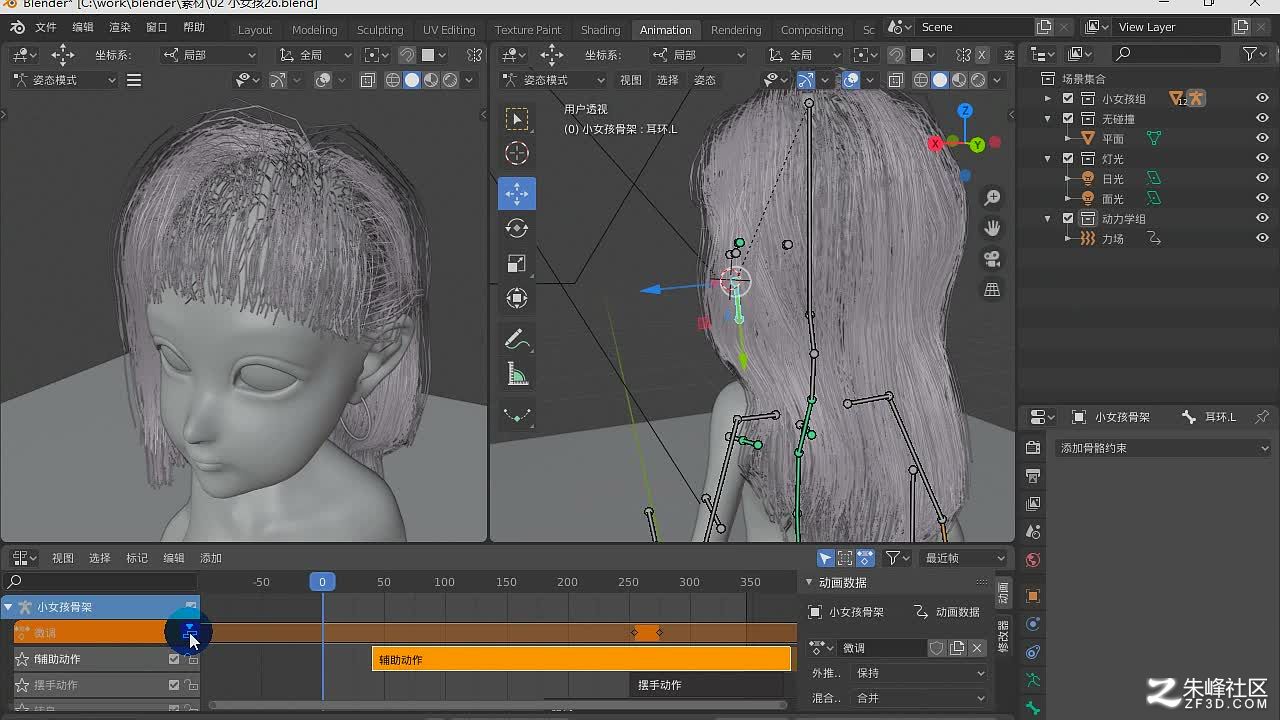Switch orthographic/perspective grid icon
The width and height of the screenshot is (1280, 720).
click(x=992, y=290)
